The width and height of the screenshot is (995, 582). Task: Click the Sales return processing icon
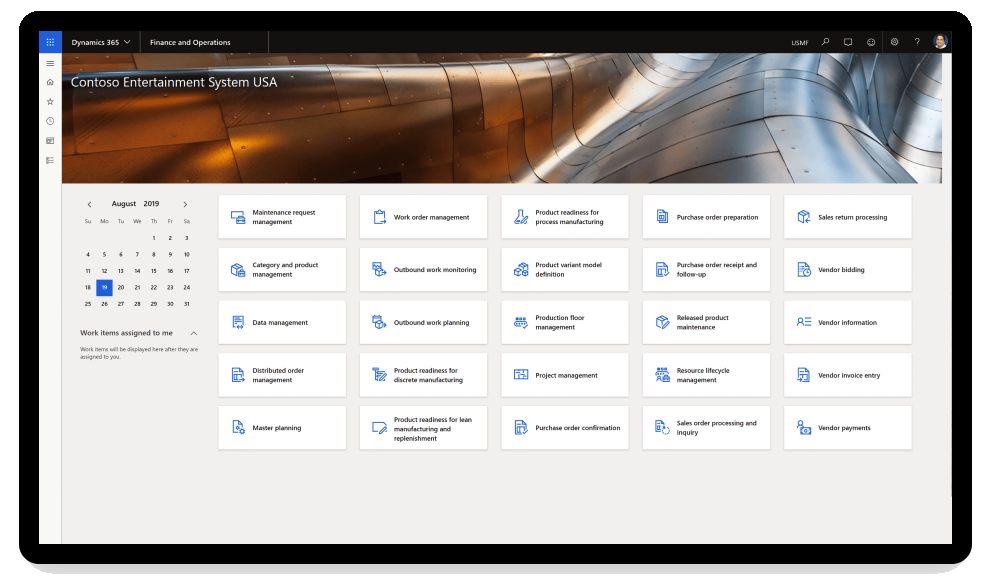(803, 217)
